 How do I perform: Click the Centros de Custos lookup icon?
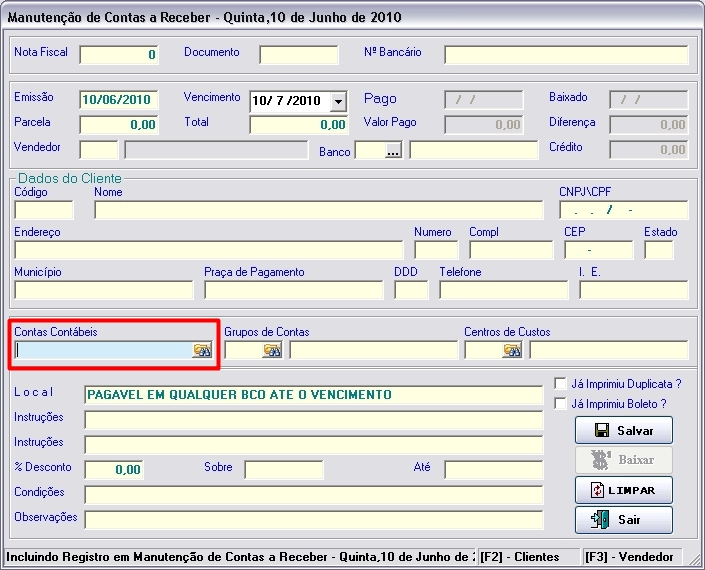tap(512, 350)
